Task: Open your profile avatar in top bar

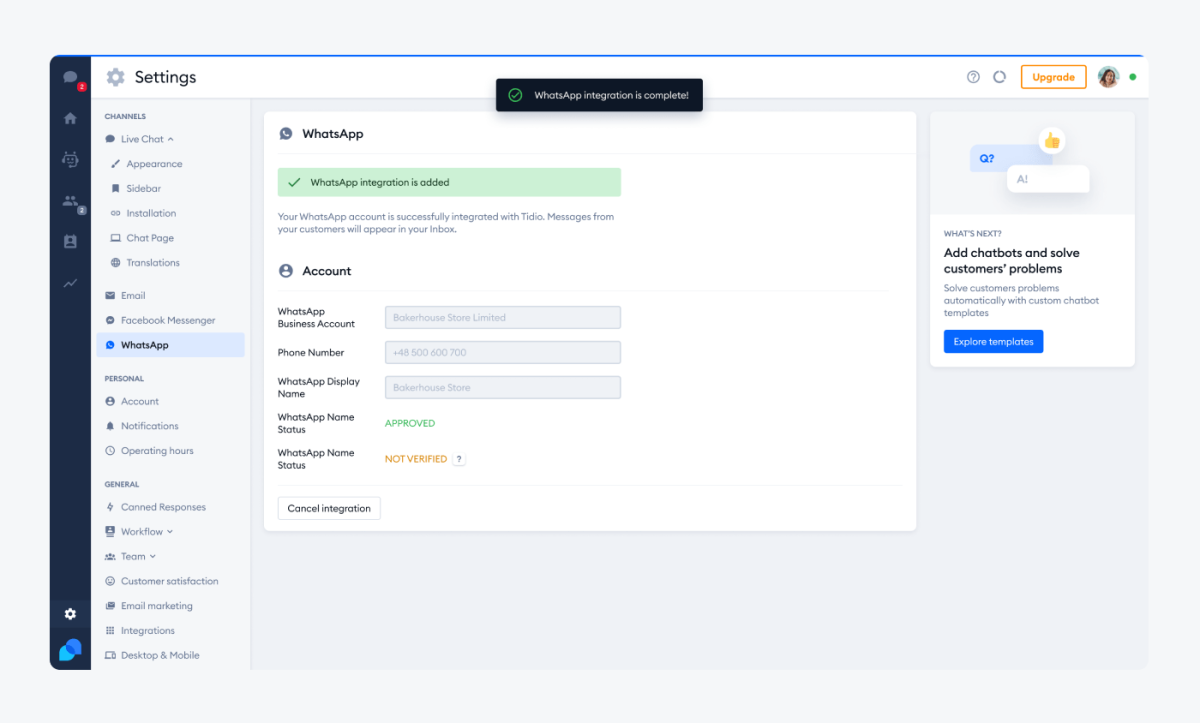Action: click(x=1108, y=76)
